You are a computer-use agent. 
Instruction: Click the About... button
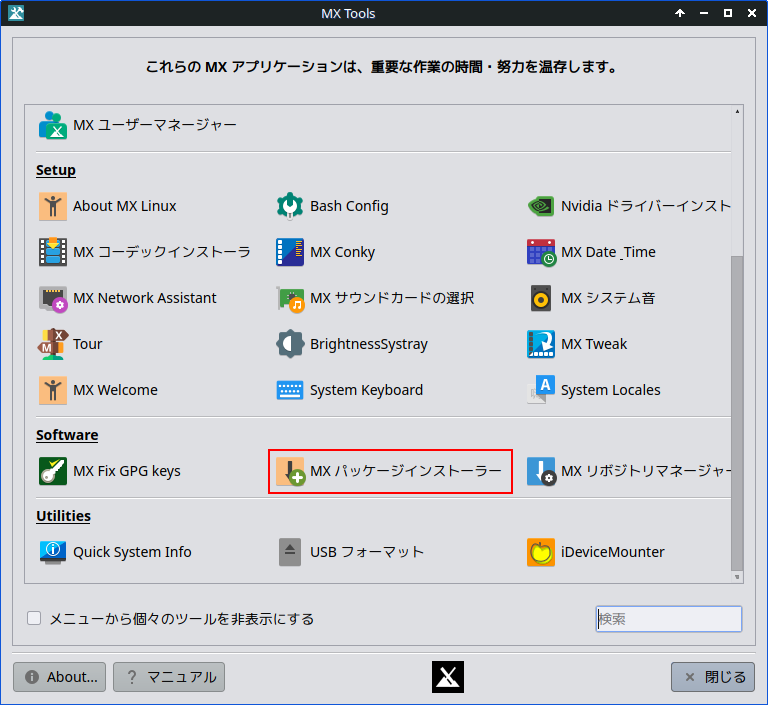pos(60,677)
